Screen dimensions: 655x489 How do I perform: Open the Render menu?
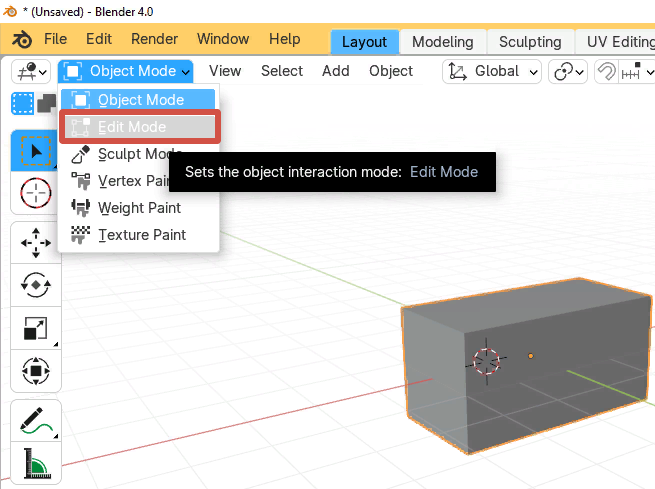tap(154, 39)
